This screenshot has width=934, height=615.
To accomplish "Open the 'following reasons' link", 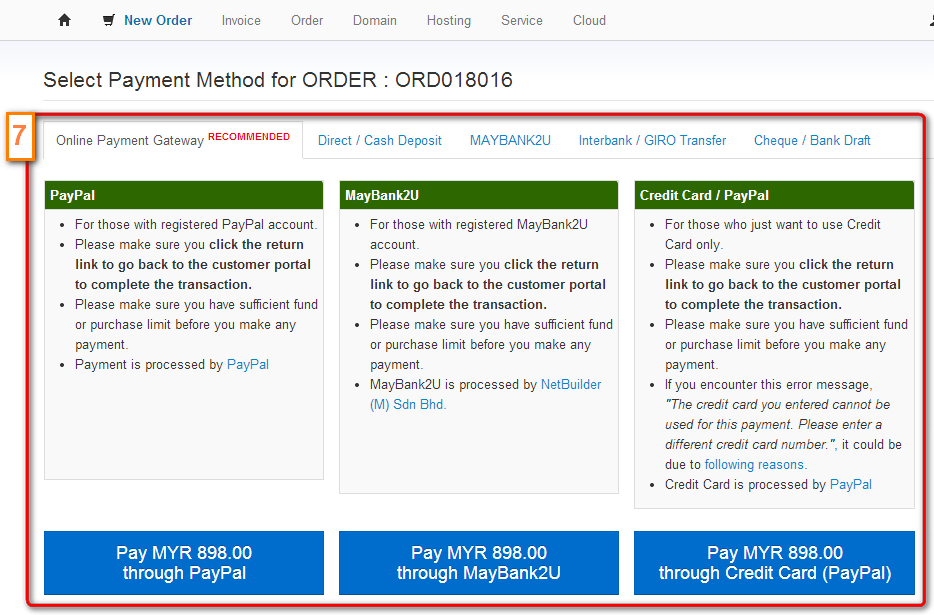I will [754, 464].
